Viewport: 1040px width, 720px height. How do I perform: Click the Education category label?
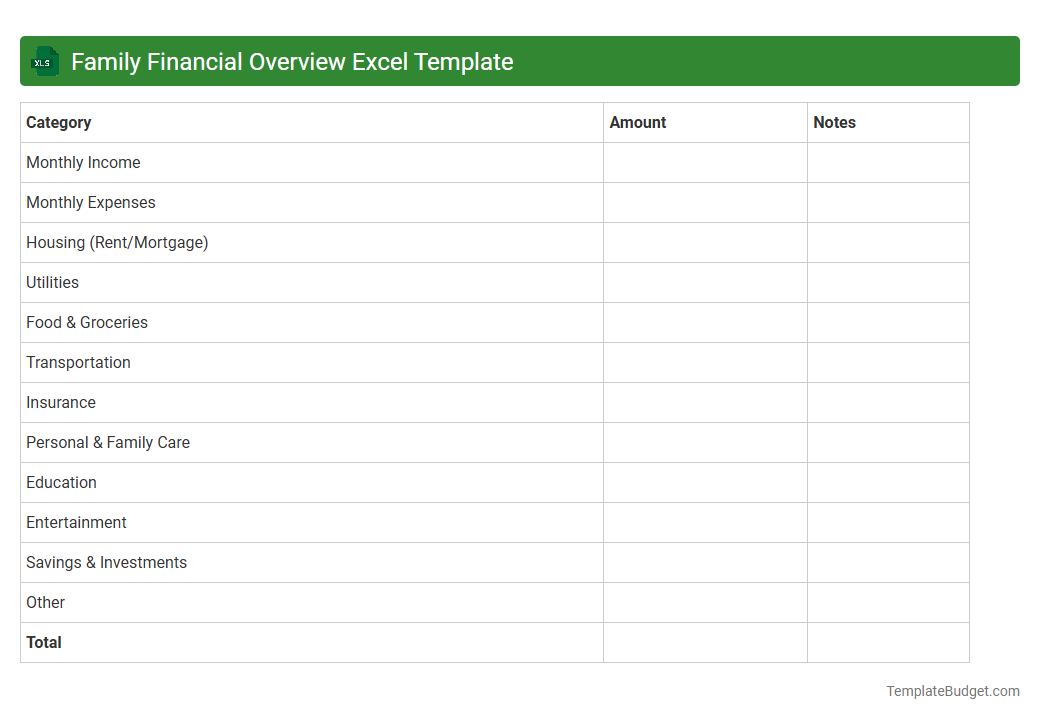click(x=61, y=482)
